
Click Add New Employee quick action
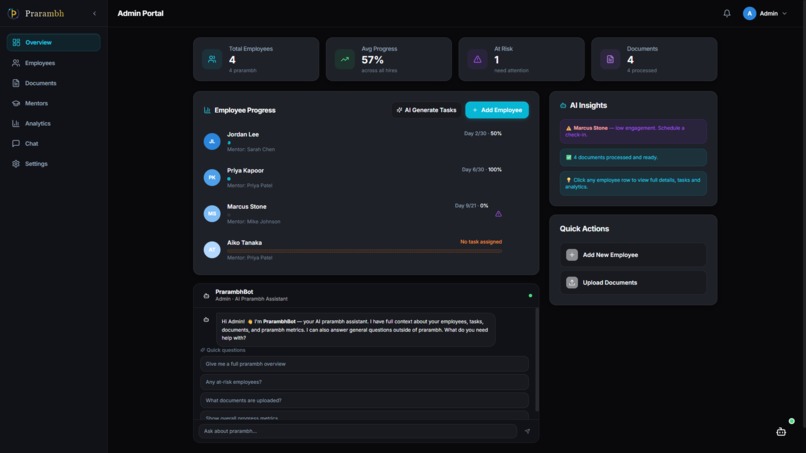tap(633, 255)
